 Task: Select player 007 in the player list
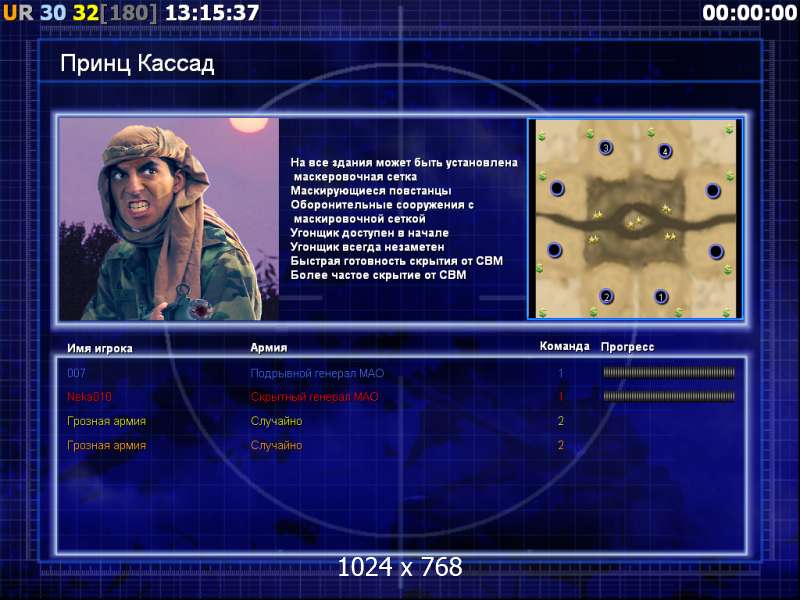77,373
